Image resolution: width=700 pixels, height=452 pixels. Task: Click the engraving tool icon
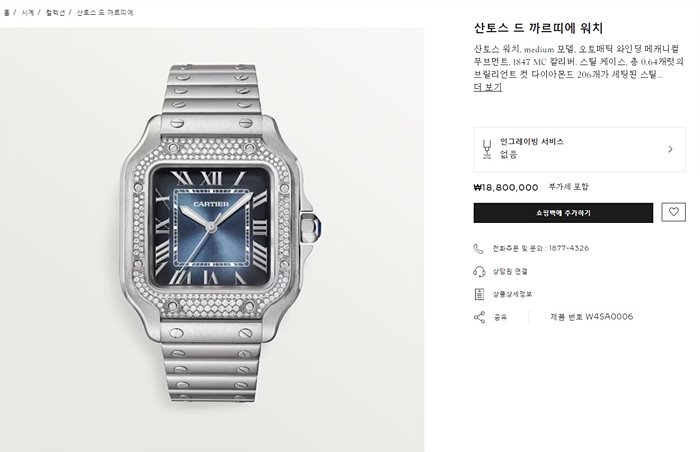tap(487, 149)
